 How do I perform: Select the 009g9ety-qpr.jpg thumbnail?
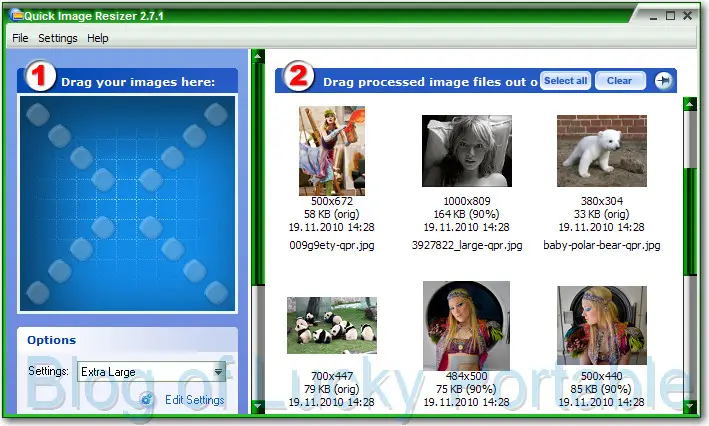click(x=332, y=151)
